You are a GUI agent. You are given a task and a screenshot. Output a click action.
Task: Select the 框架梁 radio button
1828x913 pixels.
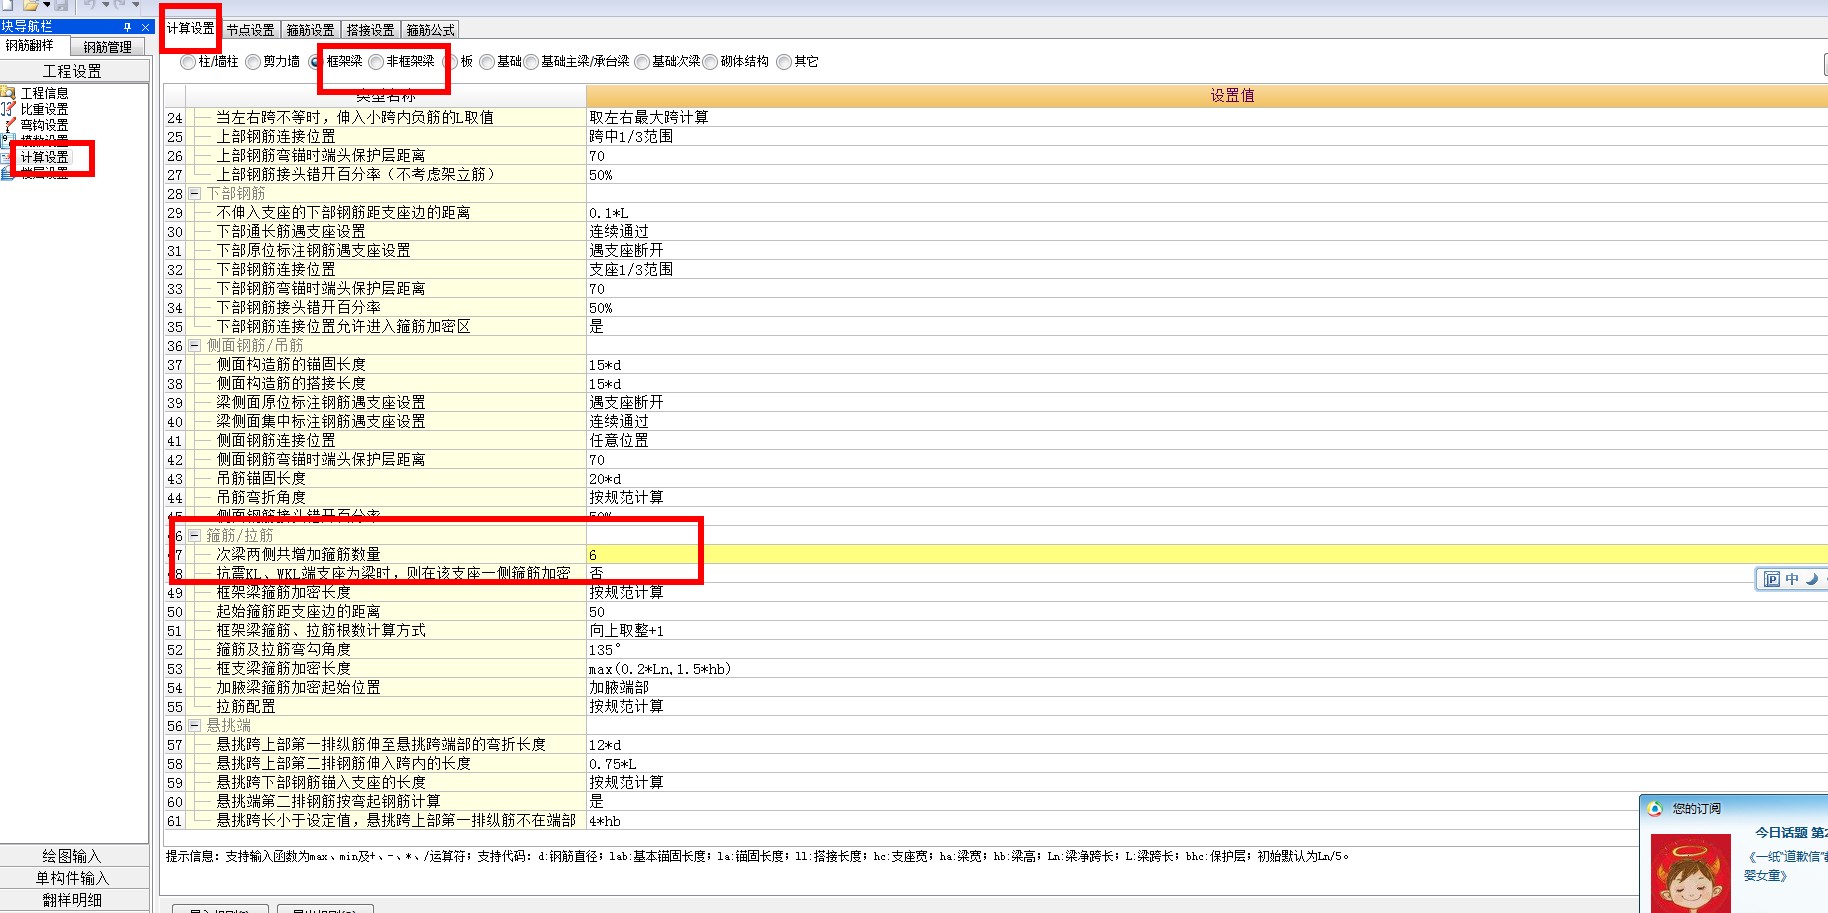[x=315, y=62]
